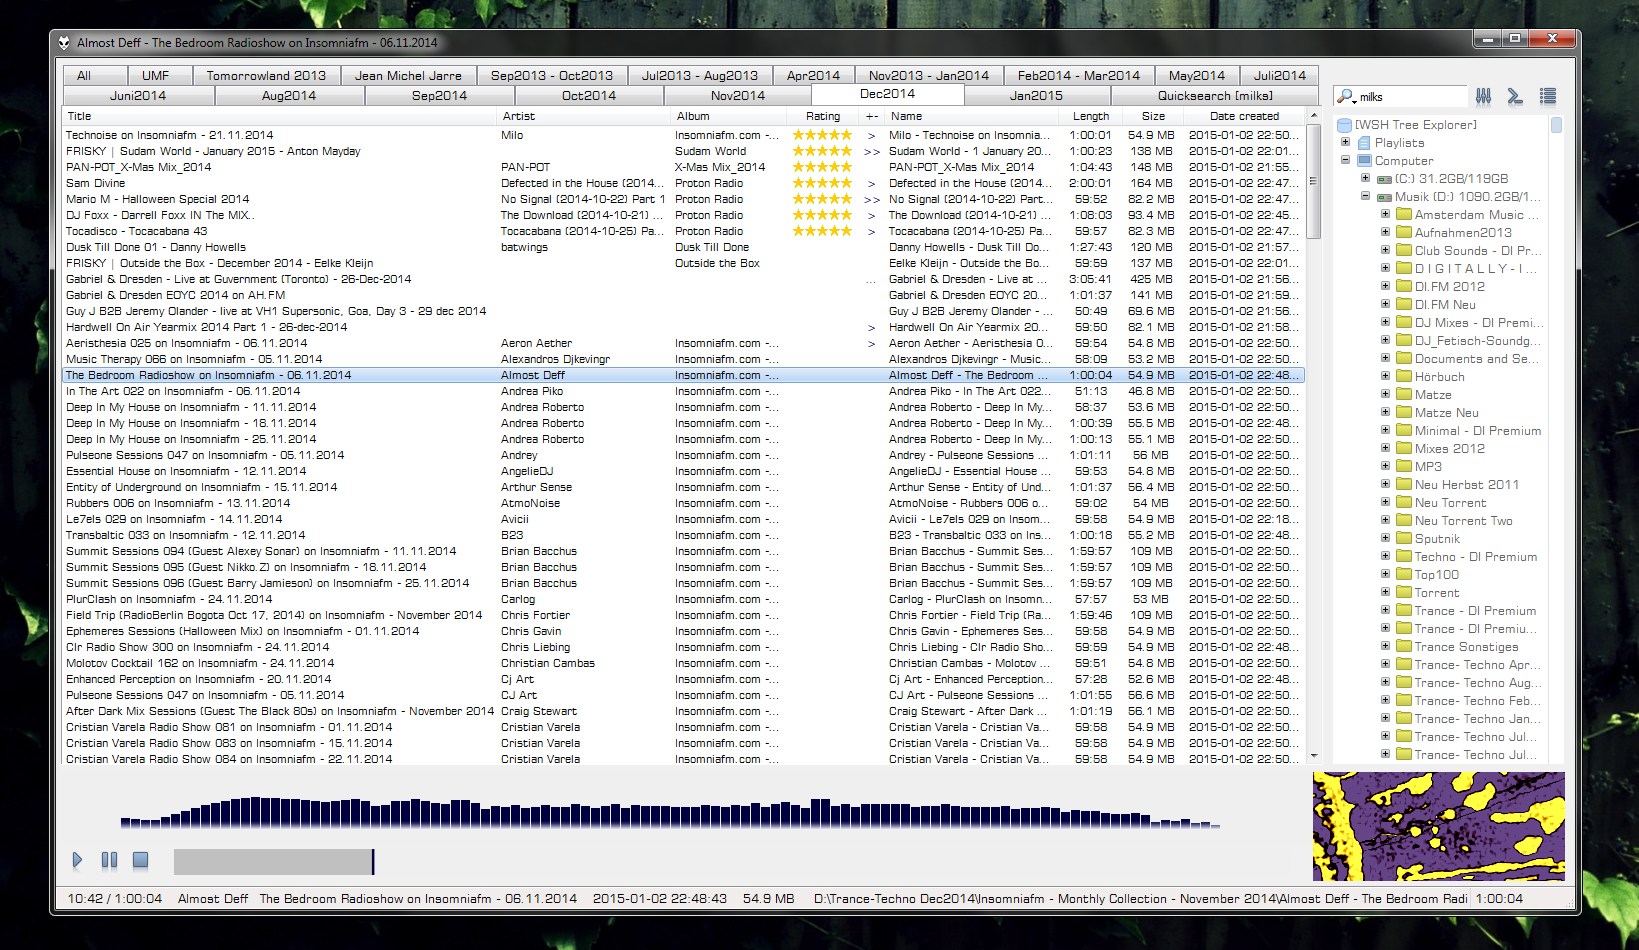Click rating stars of PAN-POT X-Mas Mix row
The image size is (1639, 950).
822,167
